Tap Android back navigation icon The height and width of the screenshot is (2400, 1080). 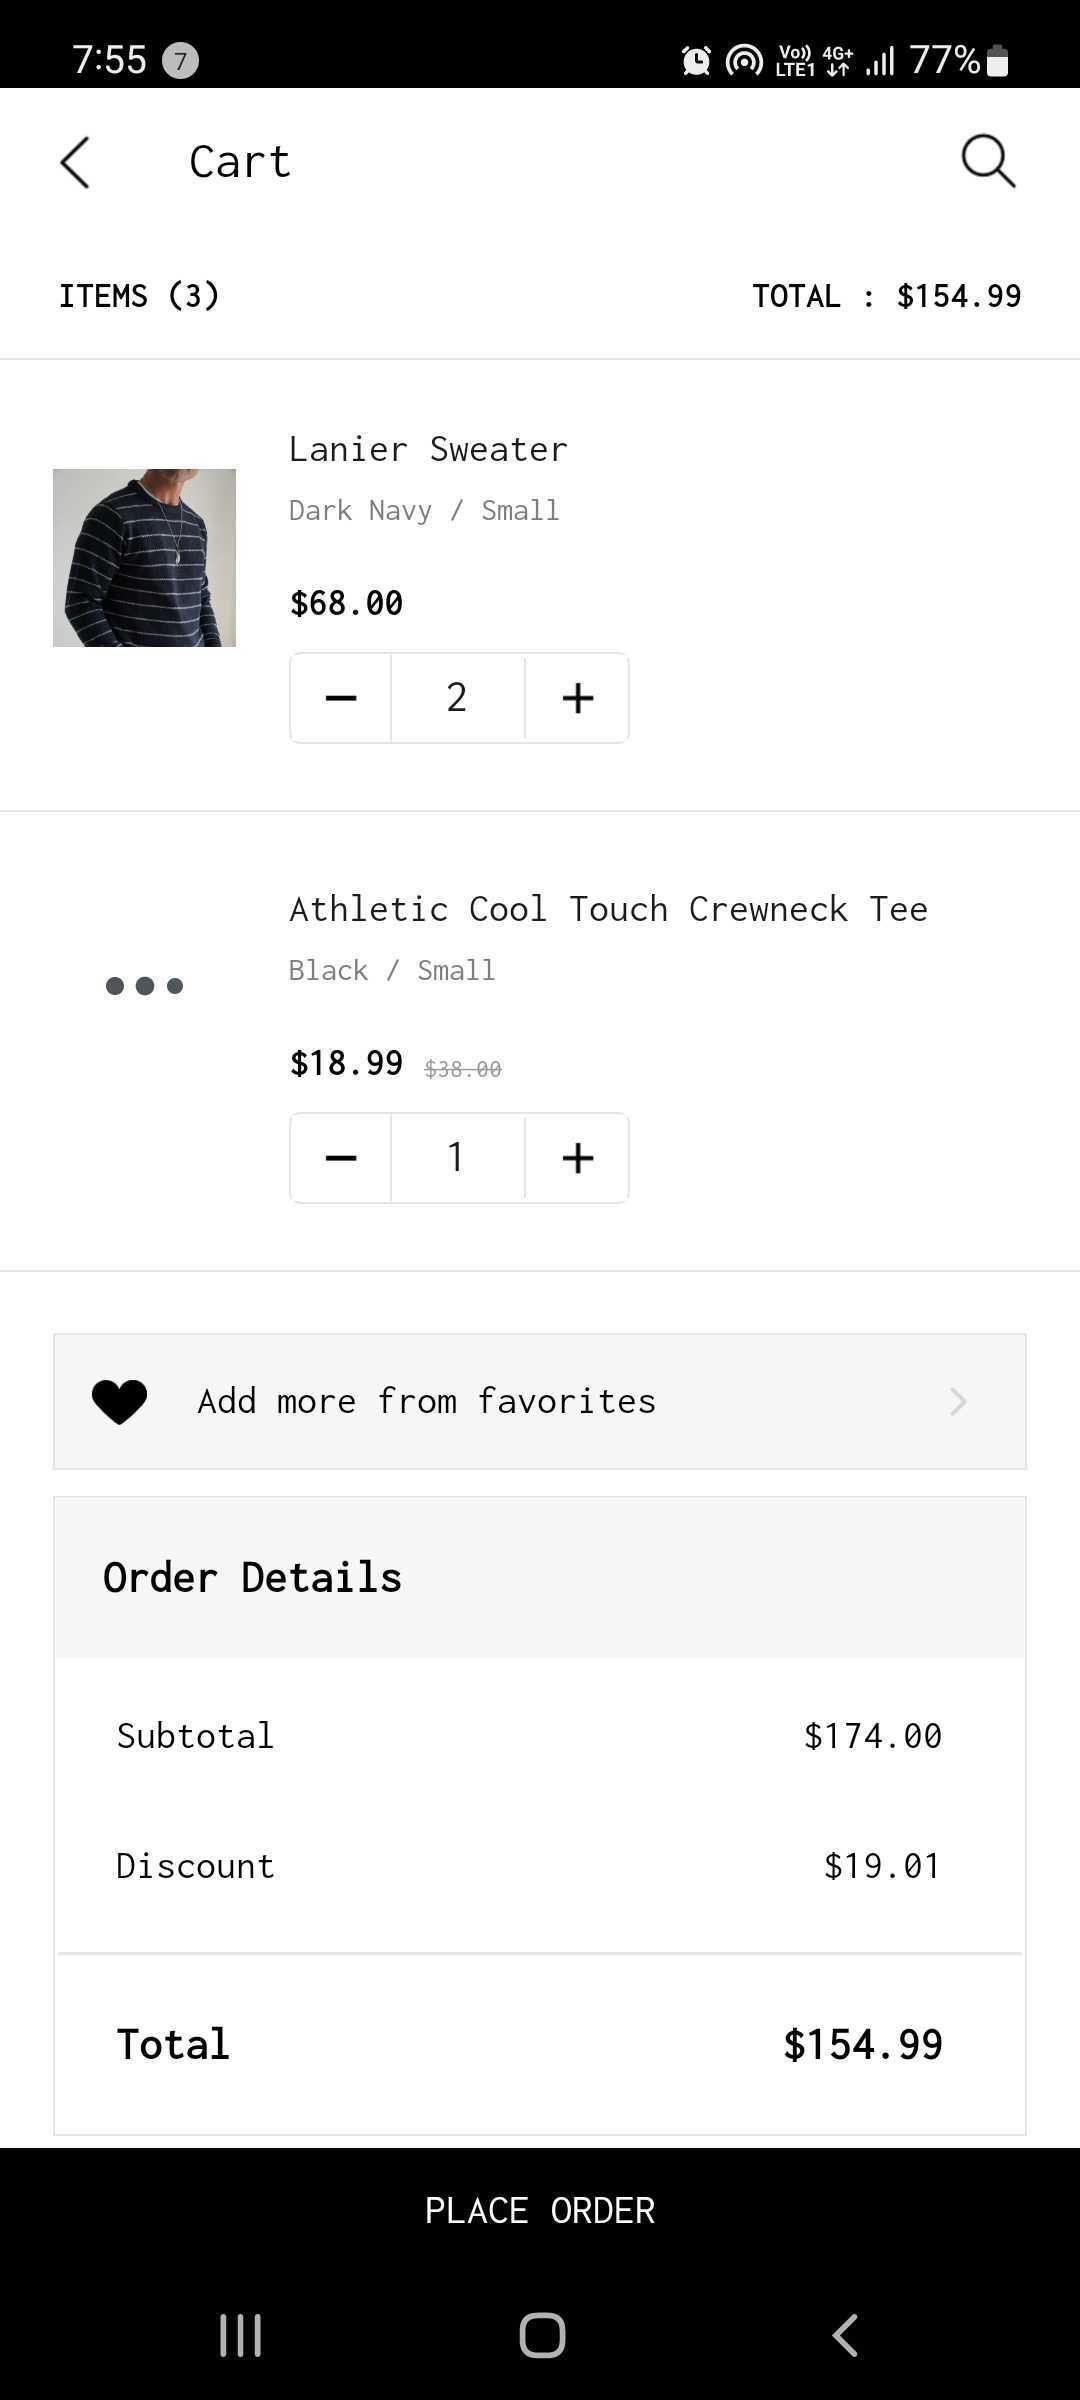[x=845, y=2336]
